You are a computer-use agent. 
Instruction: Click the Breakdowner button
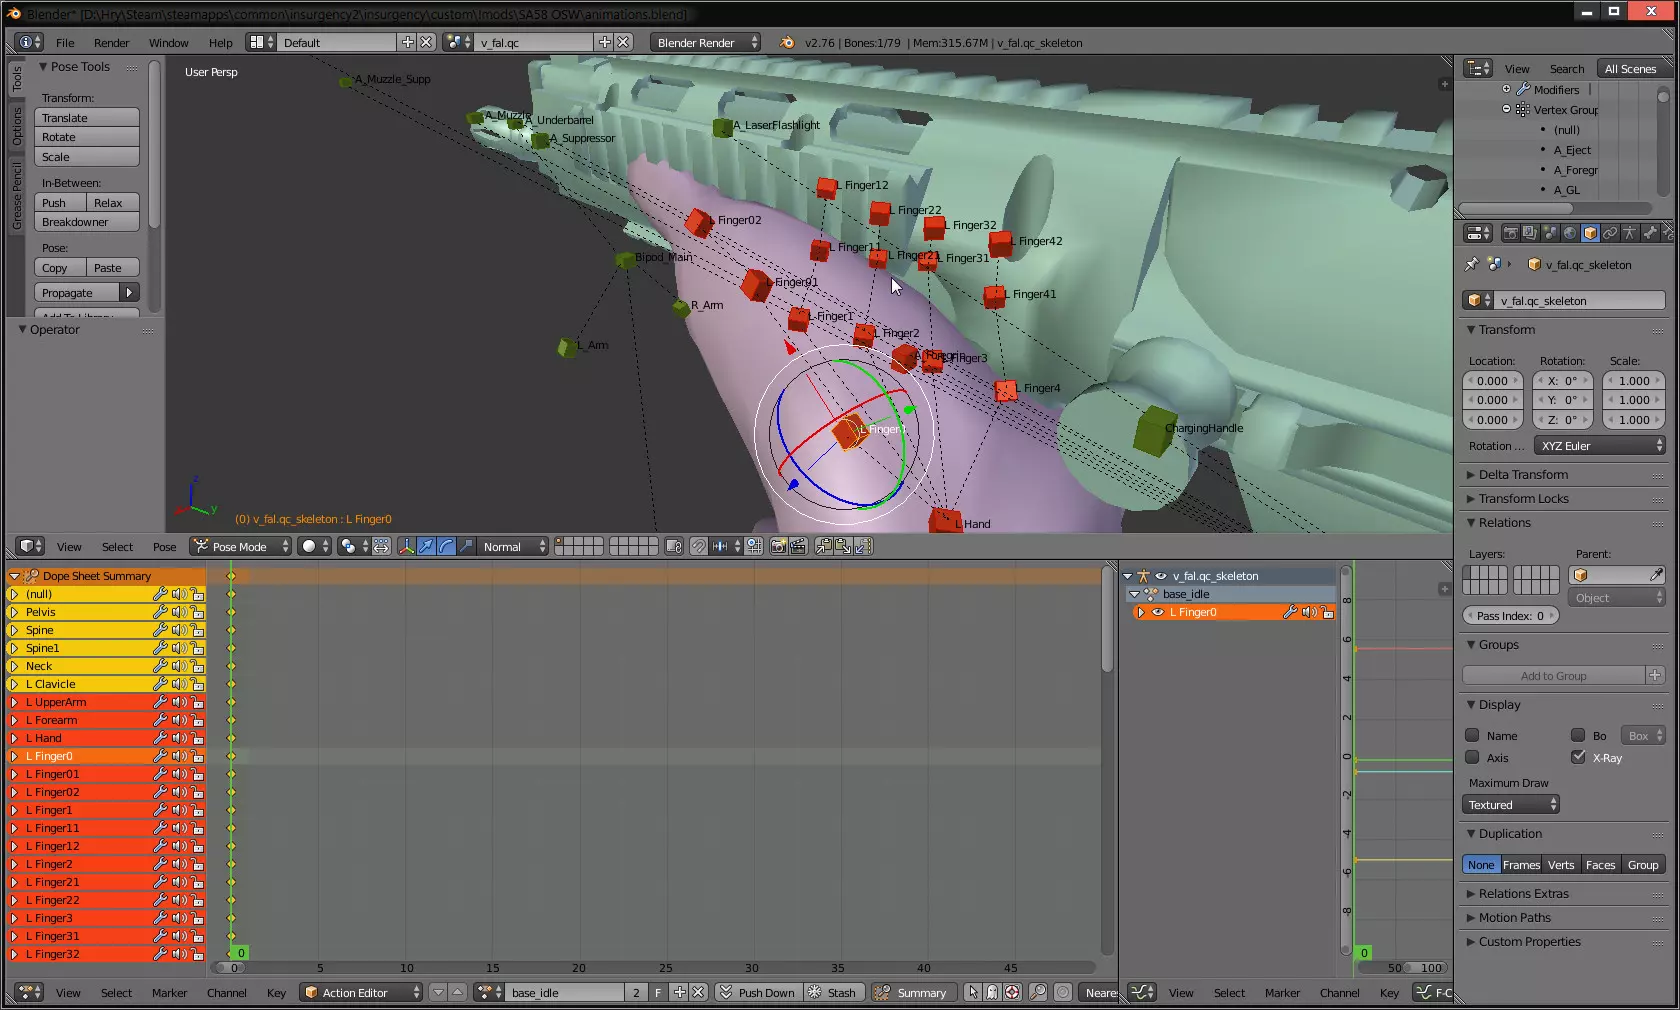(x=86, y=222)
